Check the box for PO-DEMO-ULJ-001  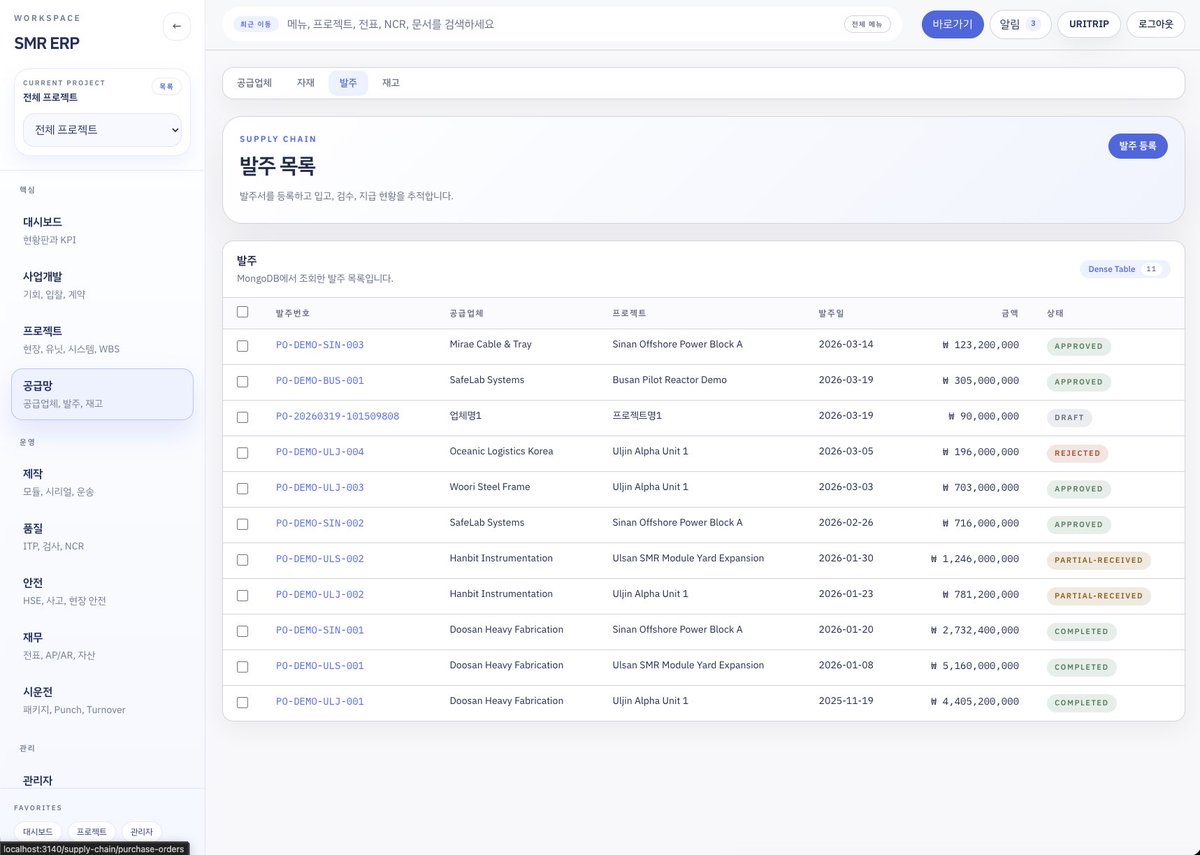[x=242, y=702]
